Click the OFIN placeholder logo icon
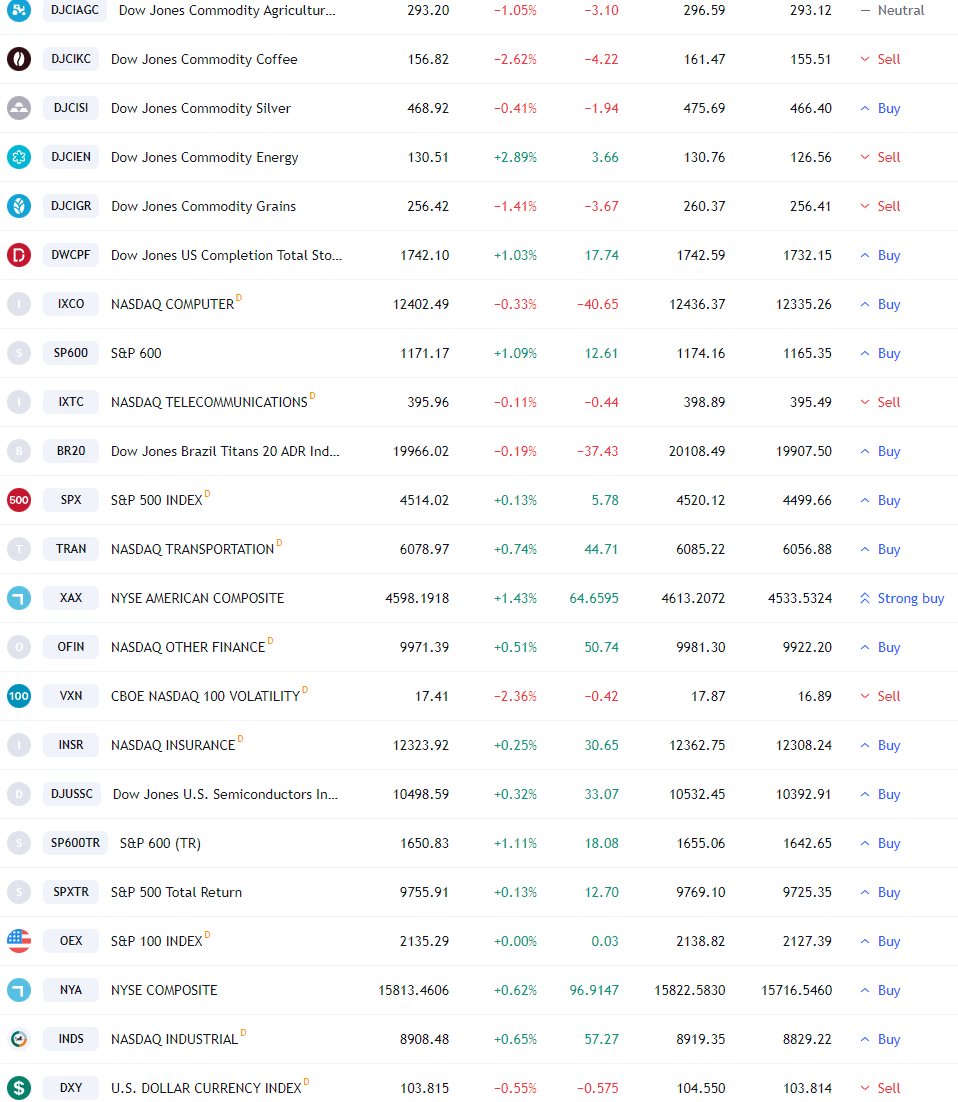 19,647
